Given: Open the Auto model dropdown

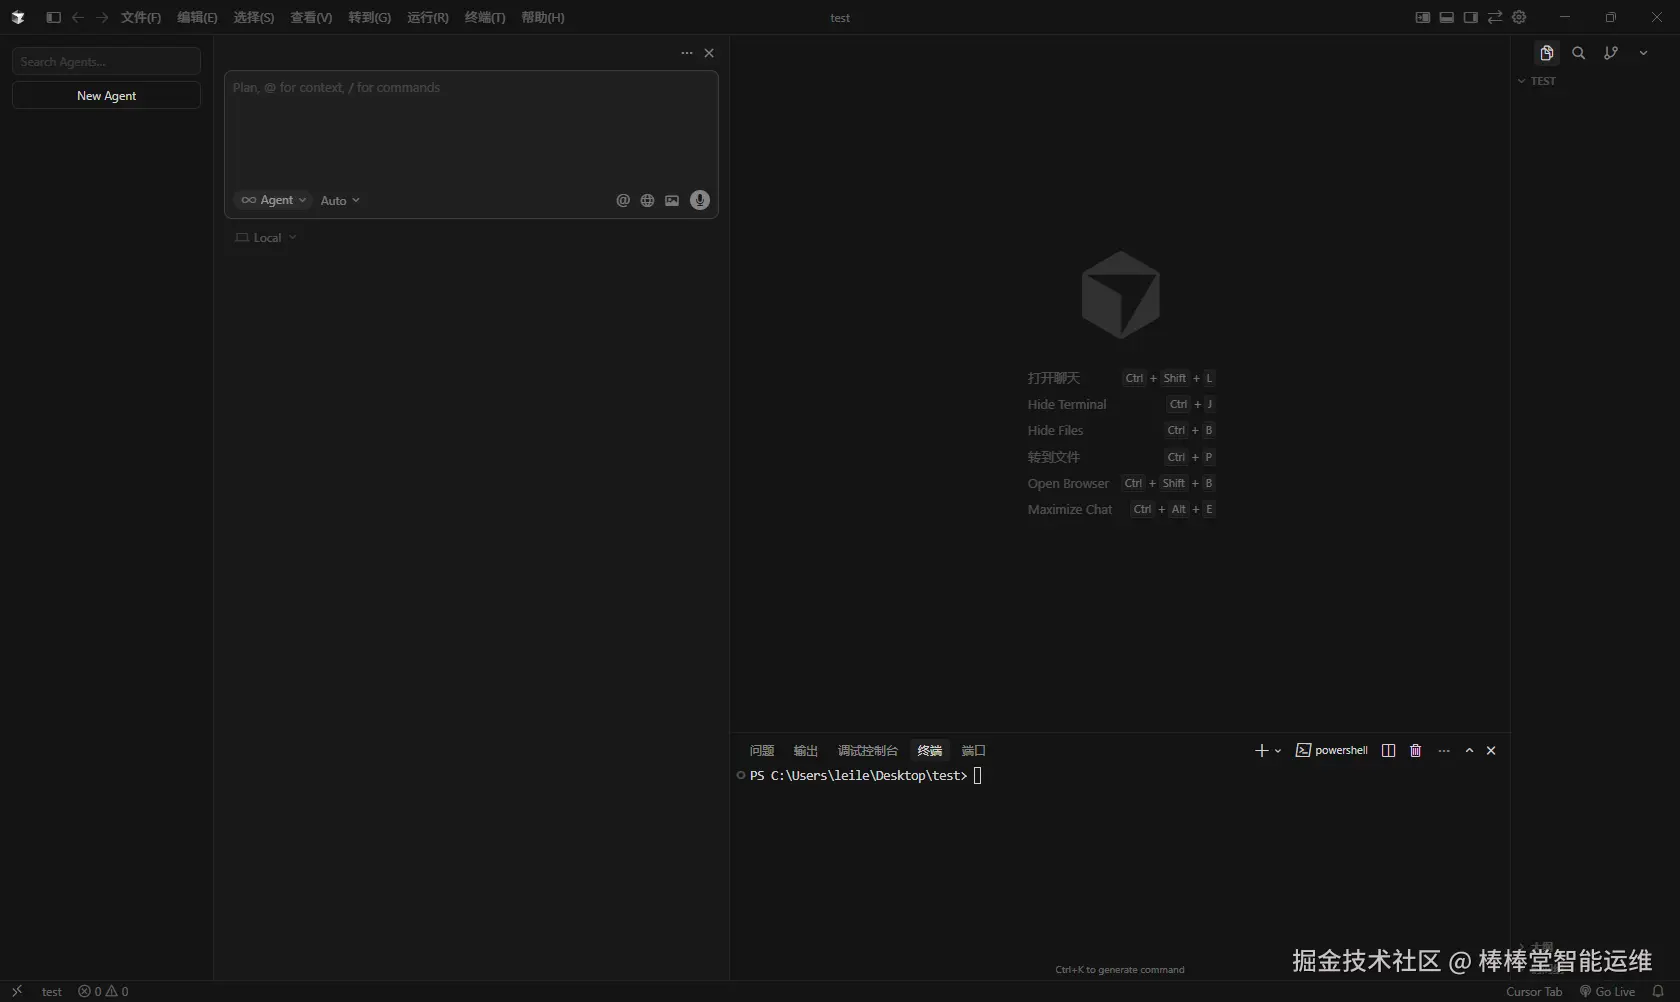Looking at the screenshot, I should [340, 200].
